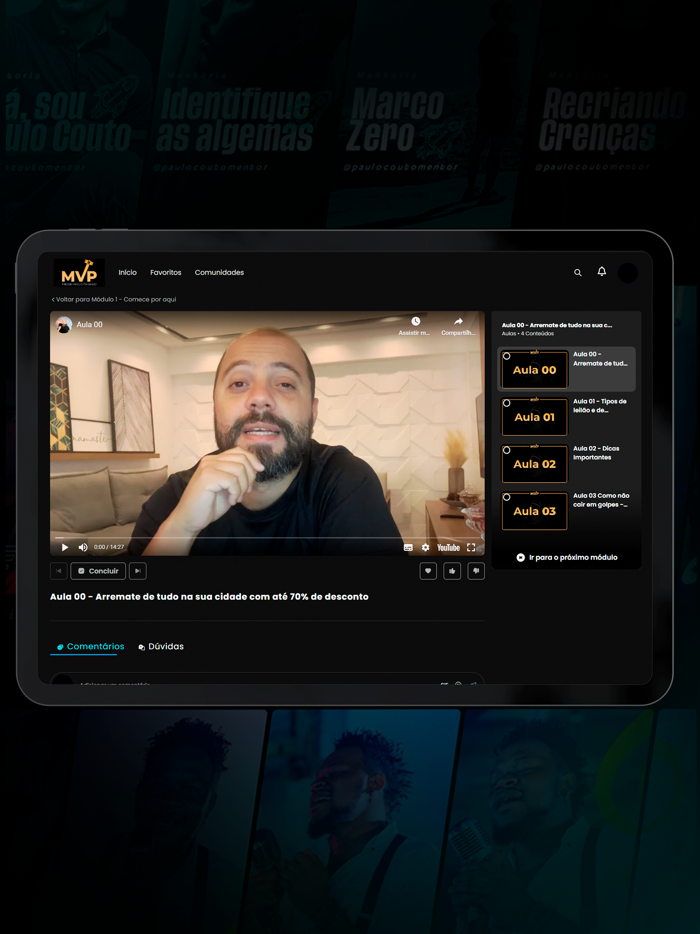
Task: Click the Compartilhar share arrow icon
Action: [458, 322]
